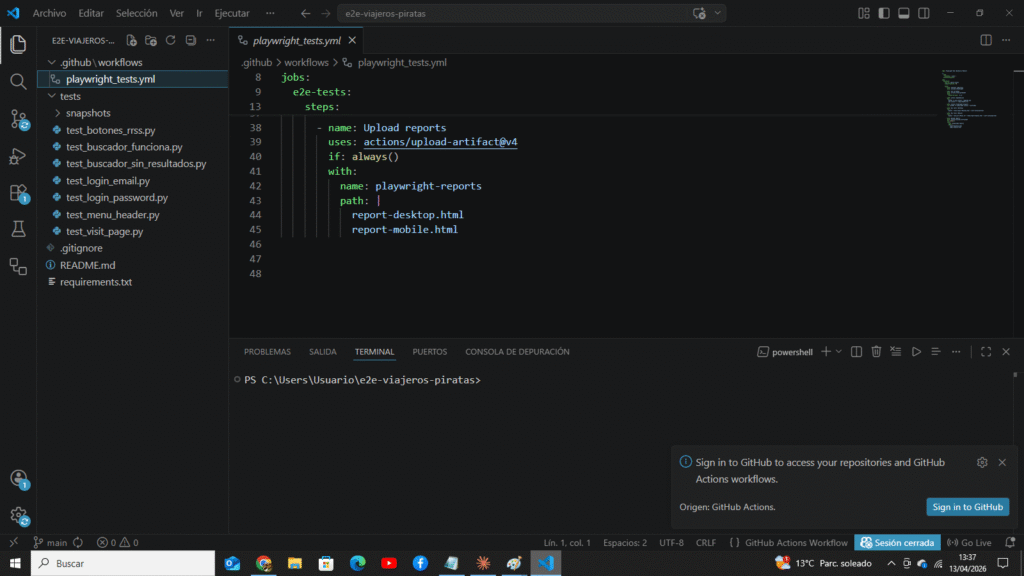Open the Explorer view in activity bar
Viewport: 1024px width, 576px height.
[18, 44]
